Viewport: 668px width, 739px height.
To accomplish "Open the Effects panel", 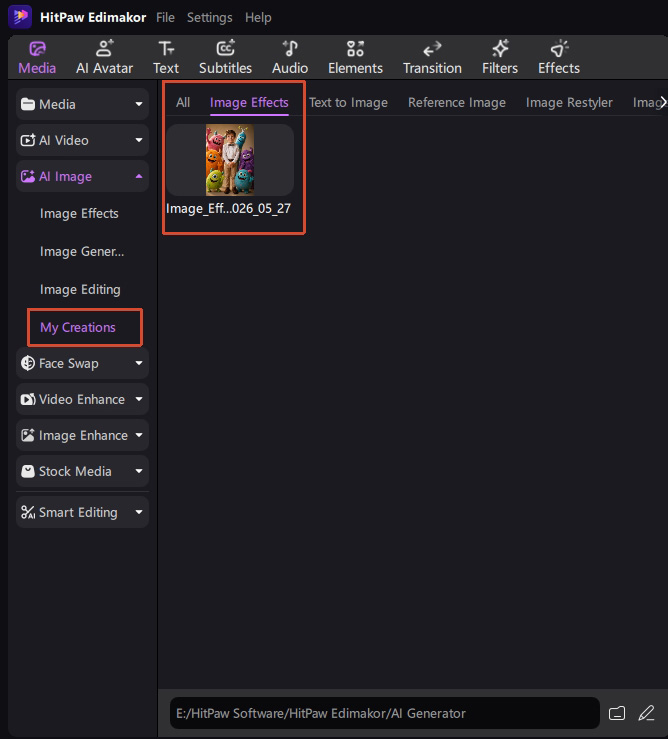I will click(559, 57).
